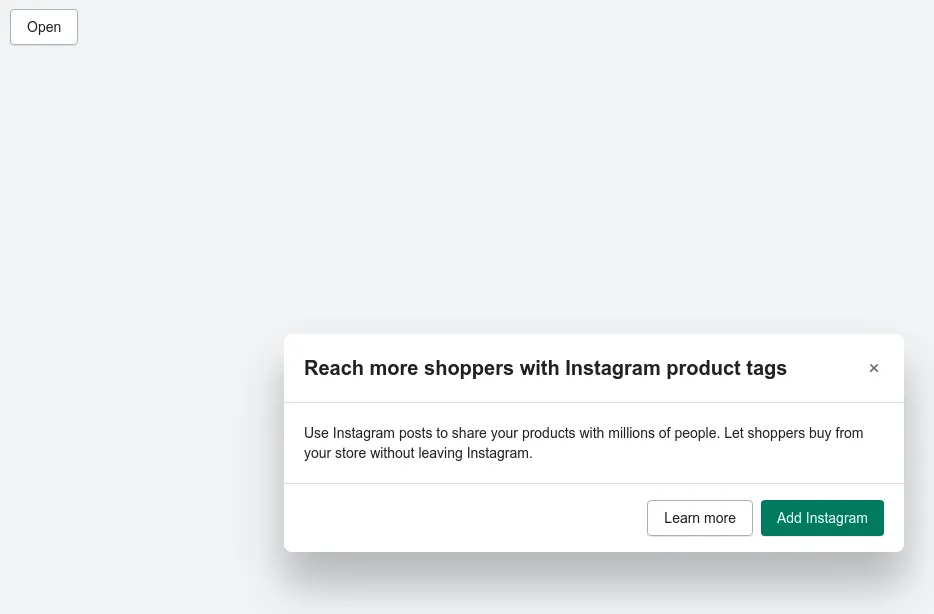The width and height of the screenshot is (934, 614).
Task: Click the description paragraph in the dialog
Action: [x=583, y=443]
